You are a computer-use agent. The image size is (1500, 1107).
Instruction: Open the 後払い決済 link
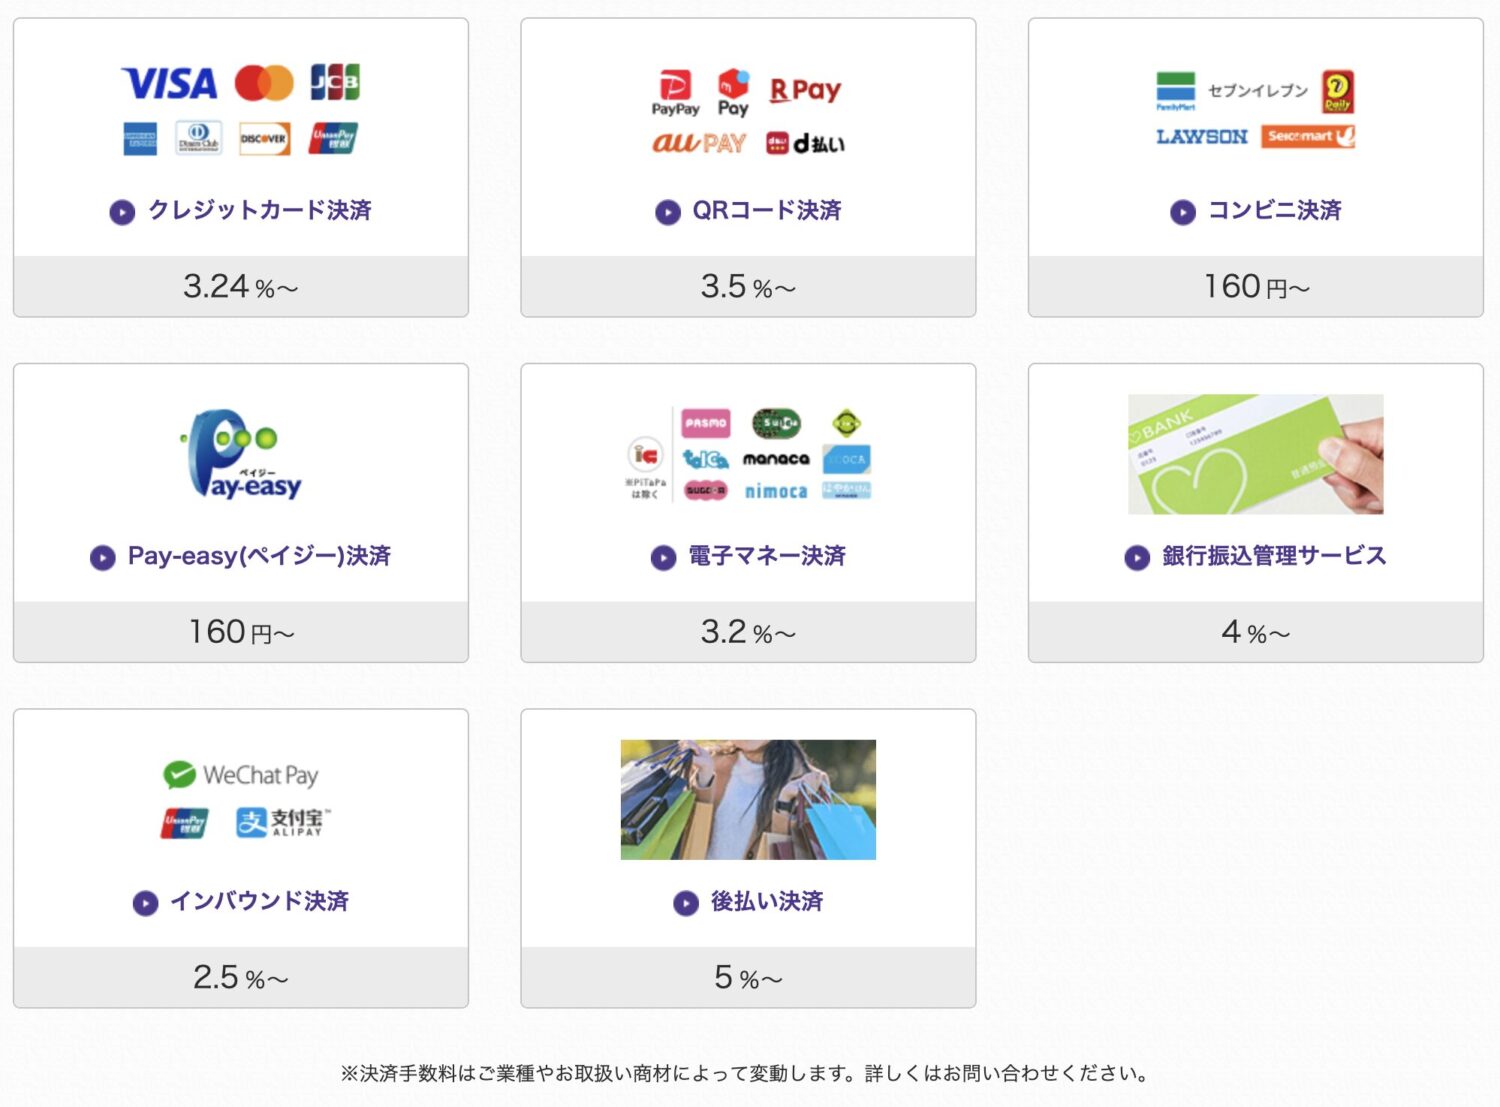(767, 902)
